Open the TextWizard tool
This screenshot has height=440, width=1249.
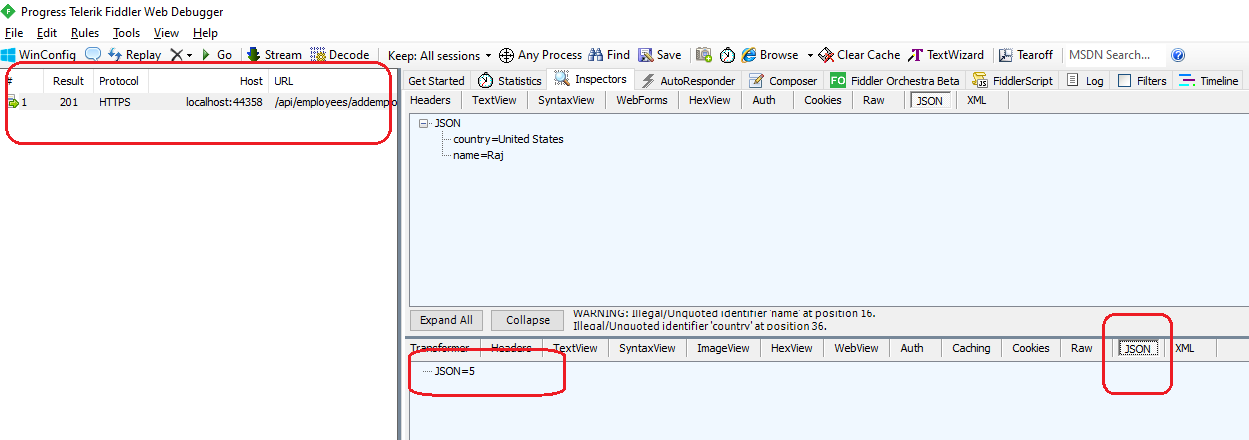946,55
